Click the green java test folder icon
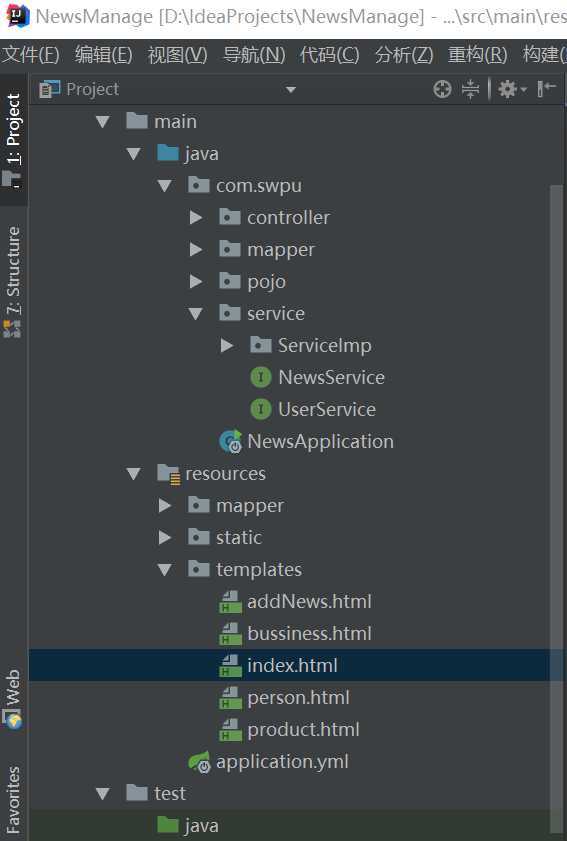This screenshot has width=567, height=841. coord(168,825)
